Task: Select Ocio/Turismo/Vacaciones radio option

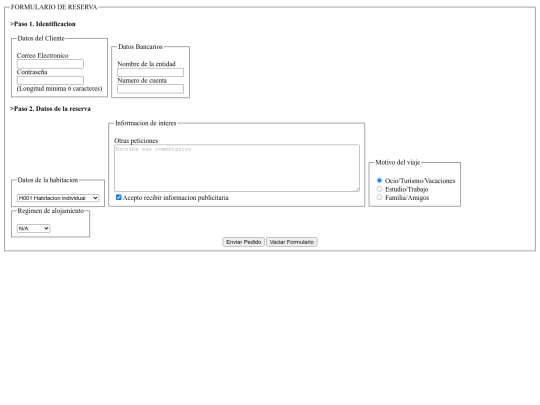Action: coord(379,180)
